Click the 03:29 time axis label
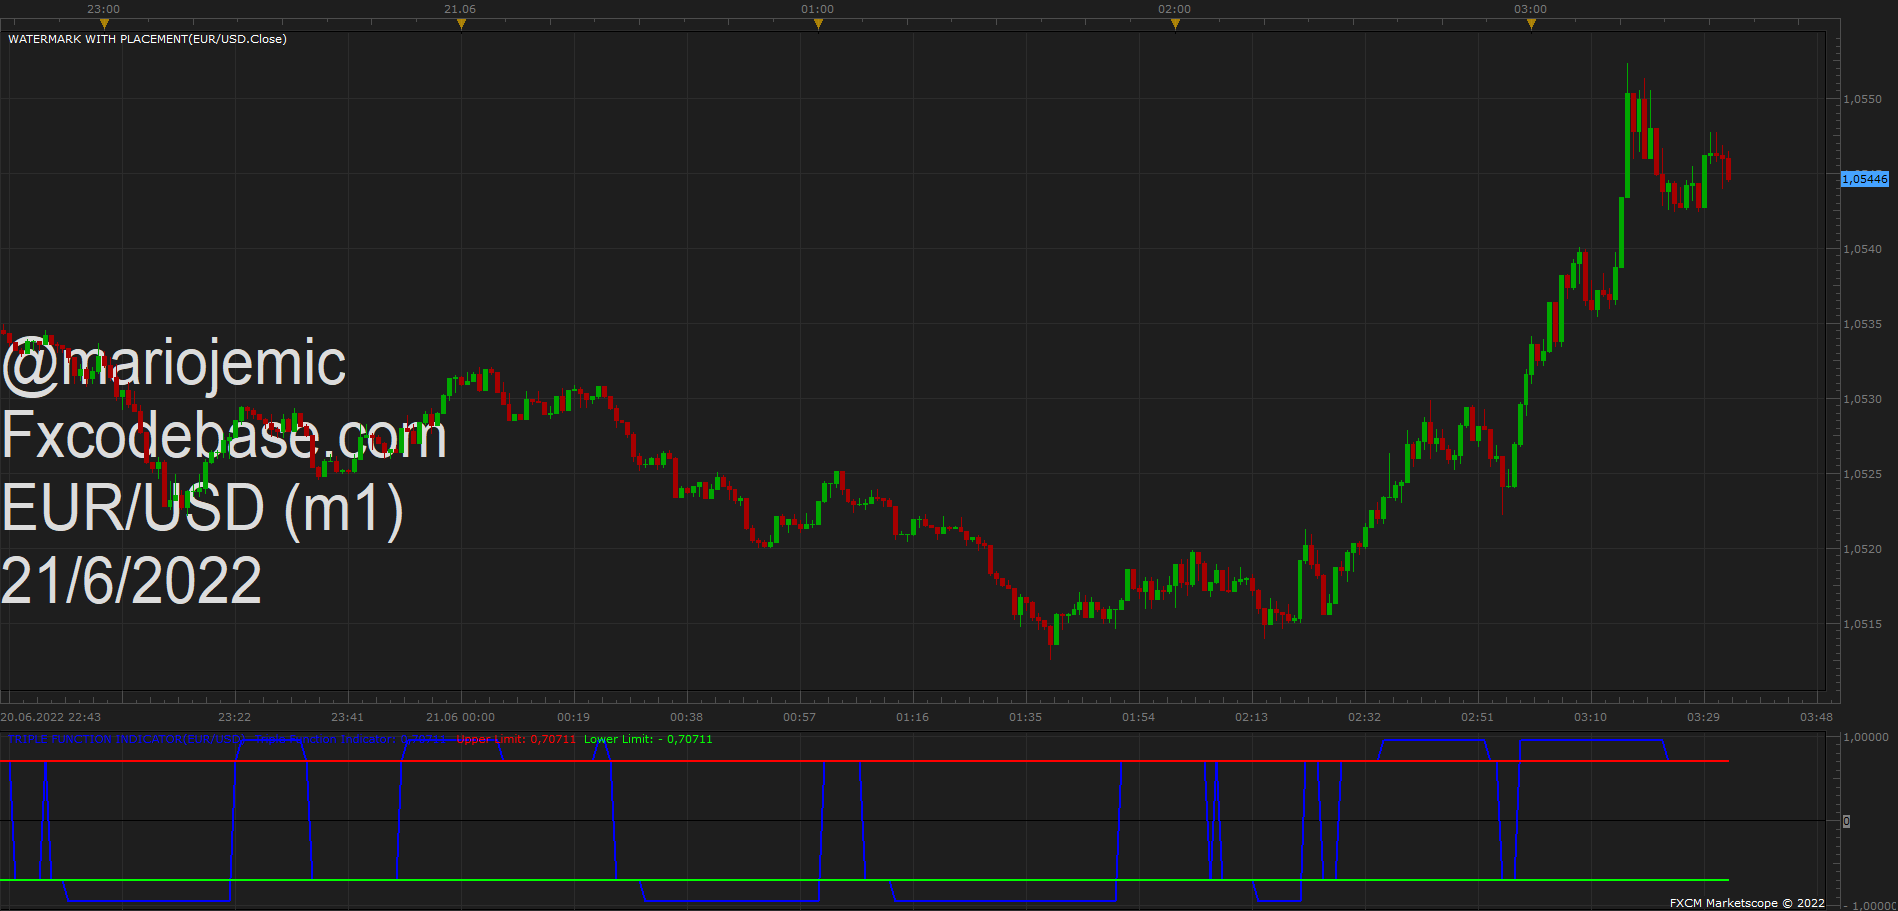Viewport: 1898px width, 911px height. pyautogui.click(x=1704, y=717)
